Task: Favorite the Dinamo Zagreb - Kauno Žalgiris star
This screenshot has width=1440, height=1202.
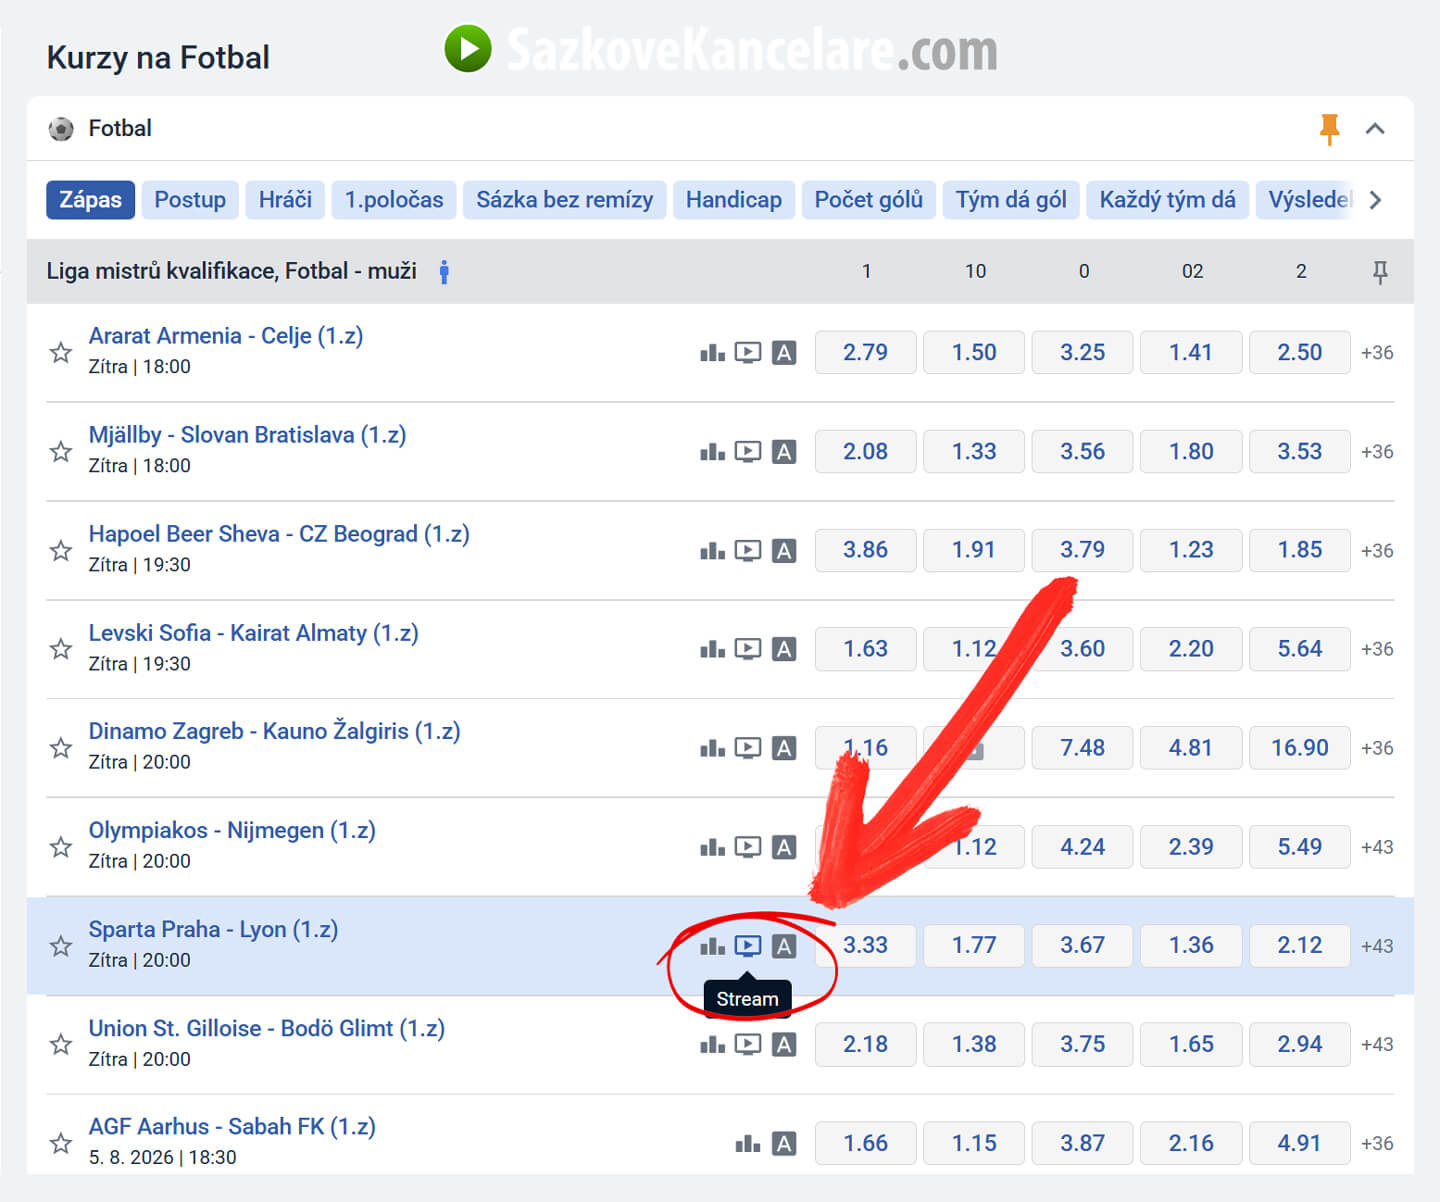Action: pos(61,748)
